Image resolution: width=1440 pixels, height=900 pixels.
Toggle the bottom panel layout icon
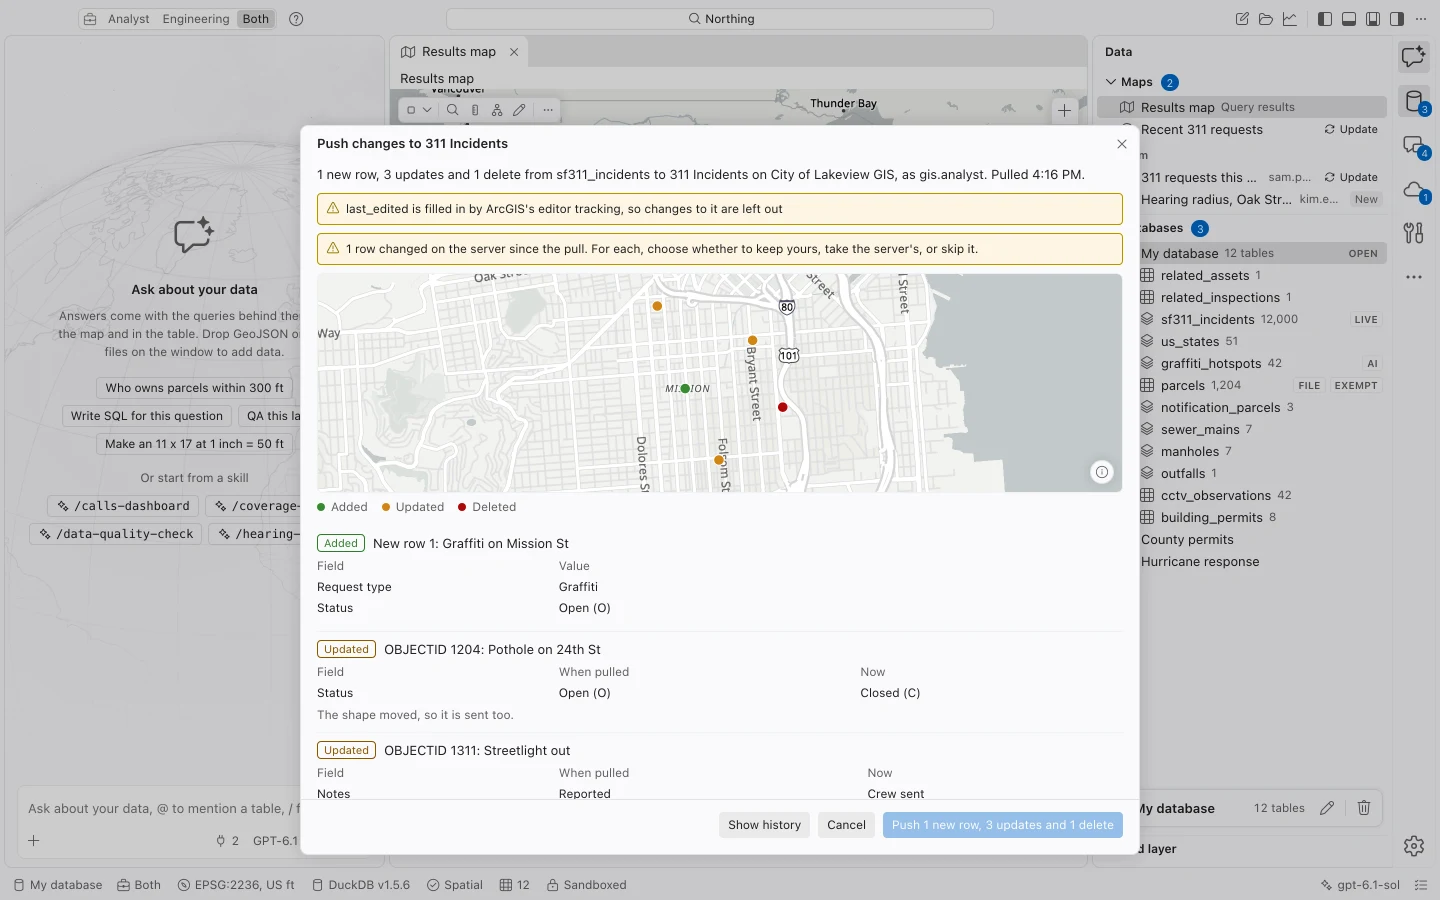pos(1349,19)
